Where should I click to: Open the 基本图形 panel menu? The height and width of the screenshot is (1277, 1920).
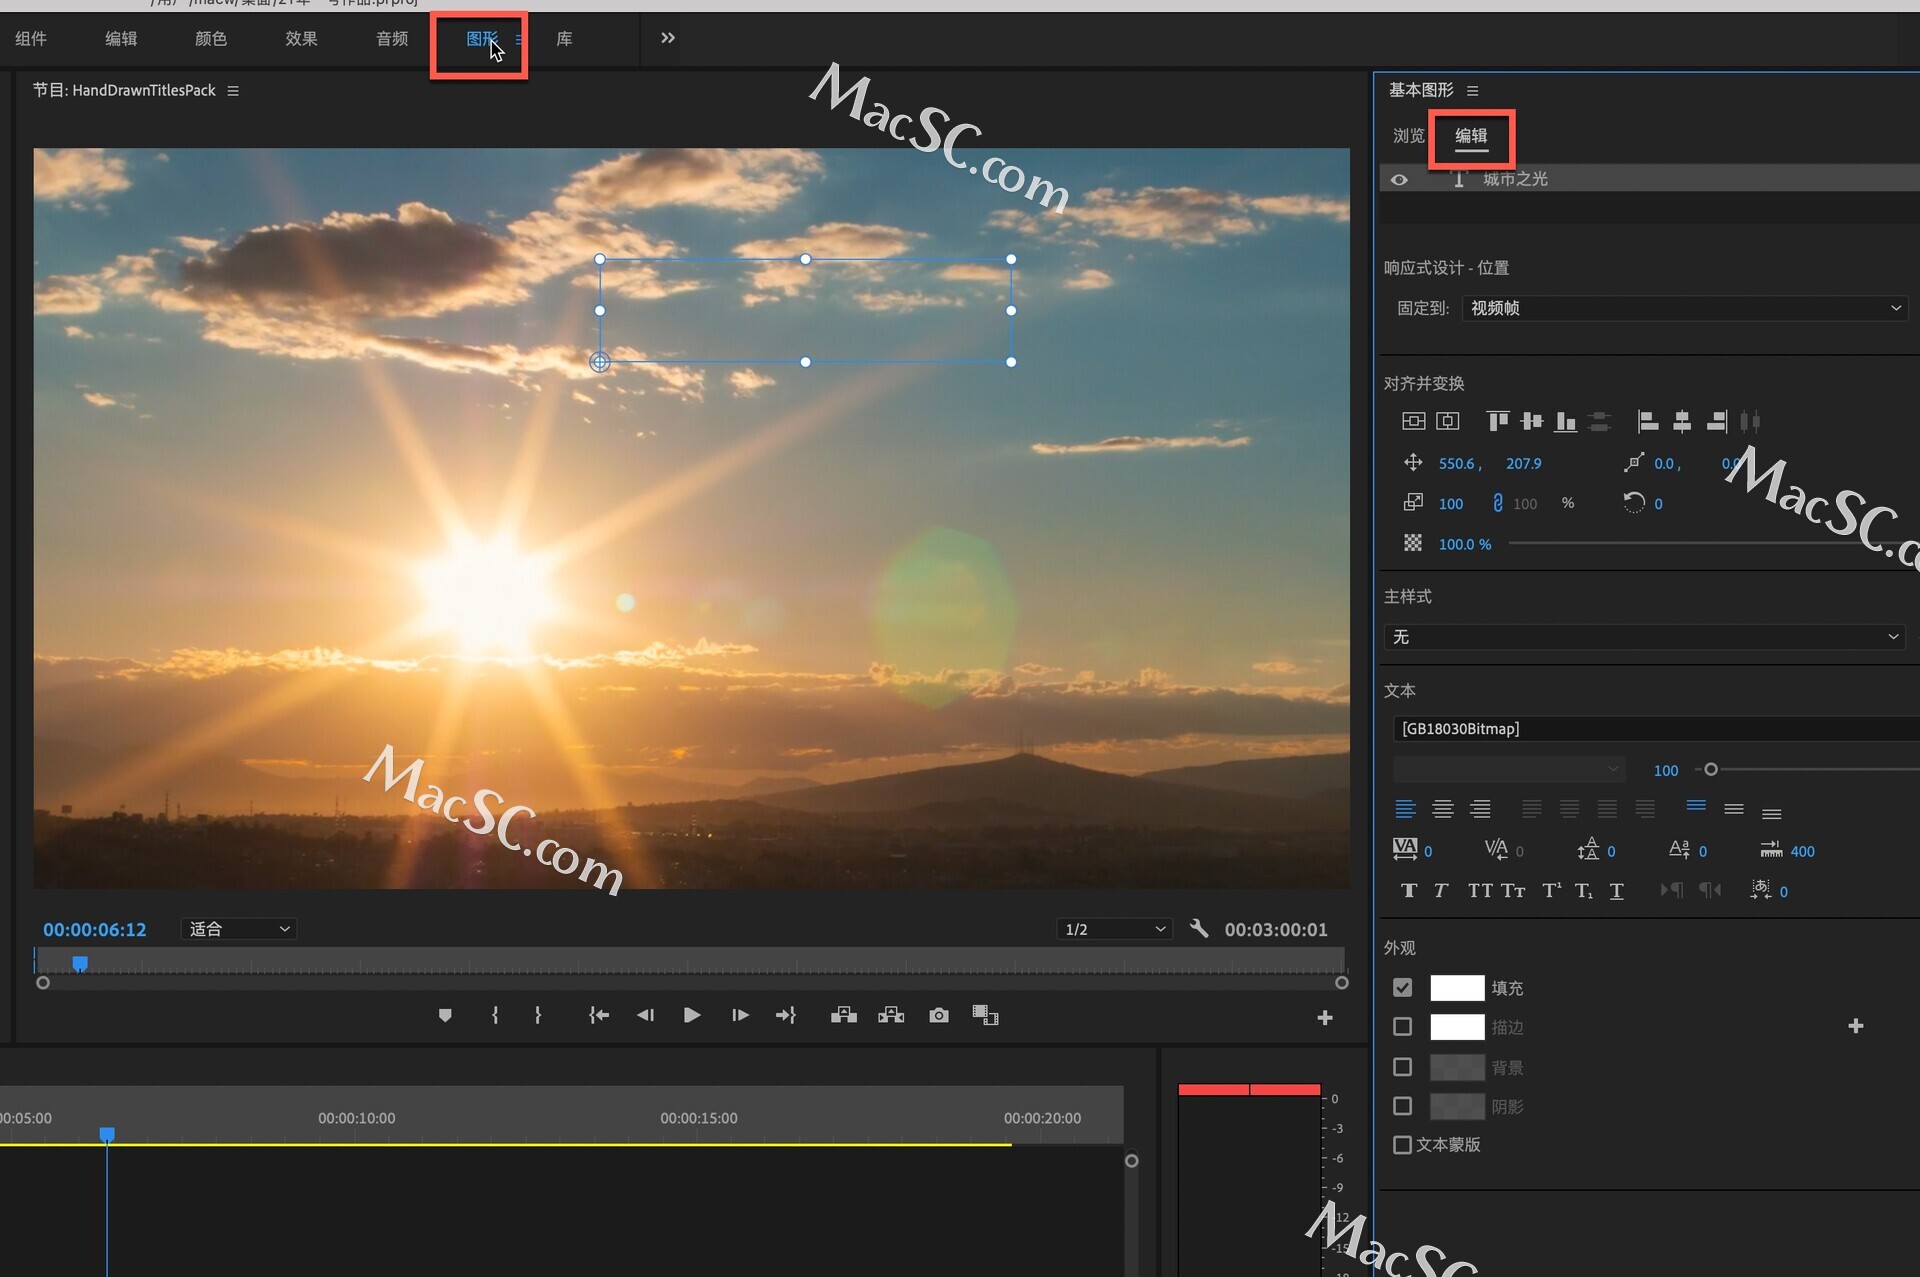tap(1472, 90)
